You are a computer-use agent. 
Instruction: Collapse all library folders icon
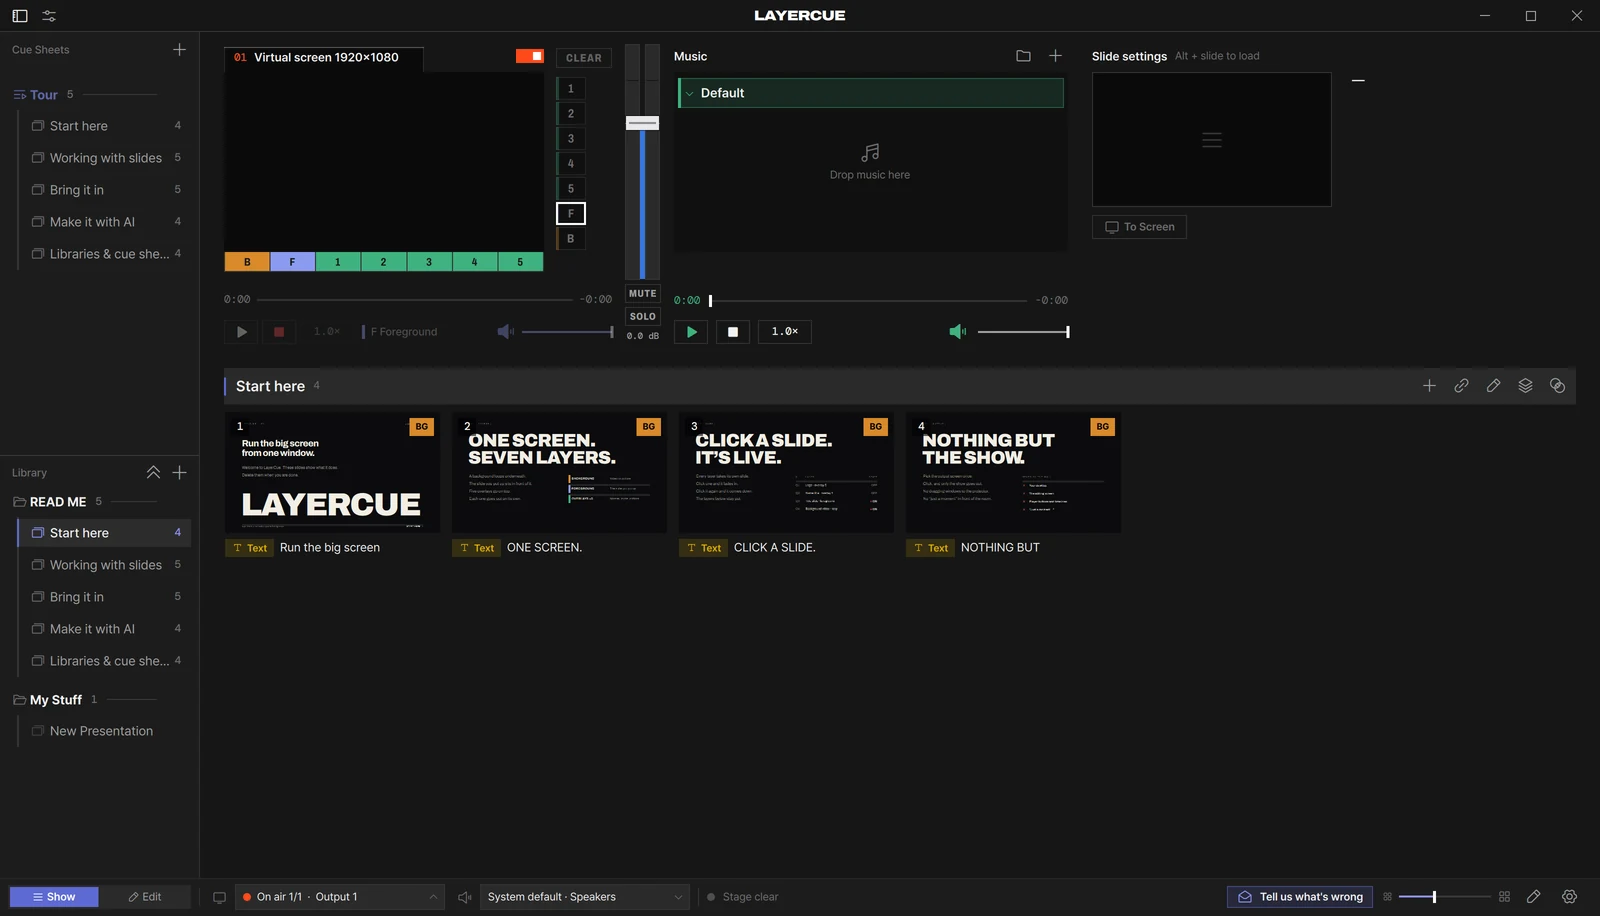pos(153,472)
